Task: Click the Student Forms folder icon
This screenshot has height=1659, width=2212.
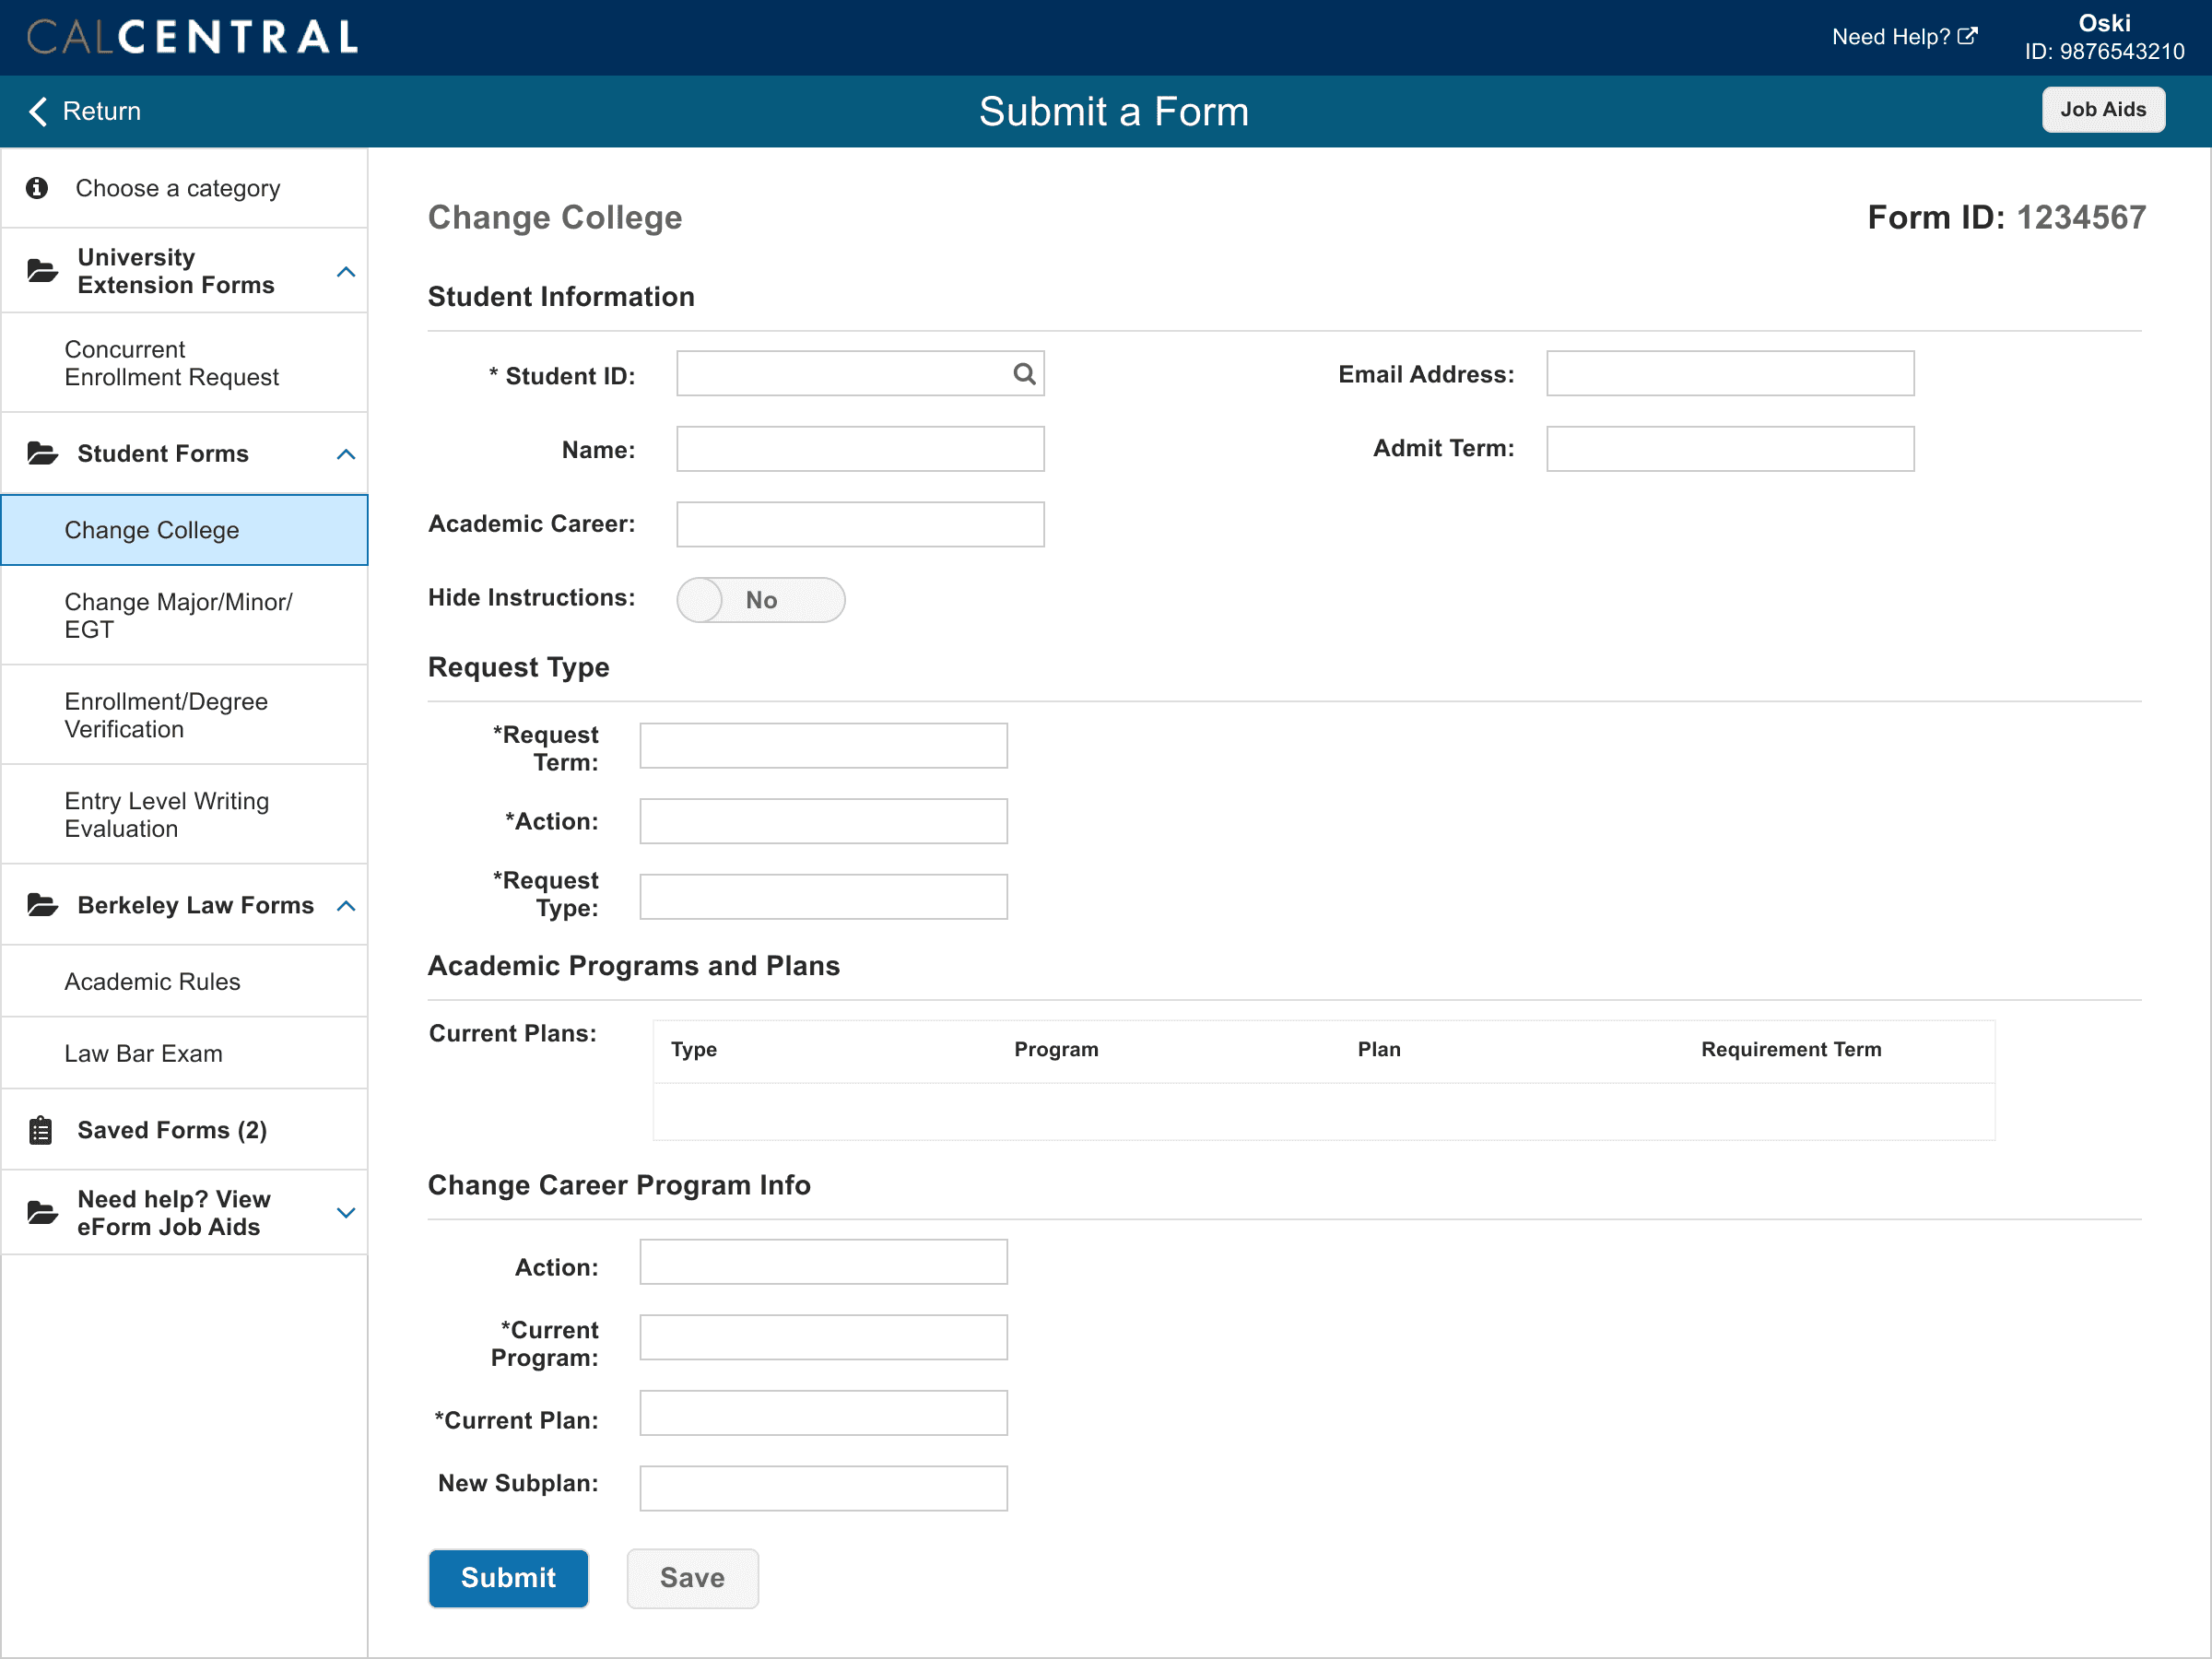Action: [42, 454]
